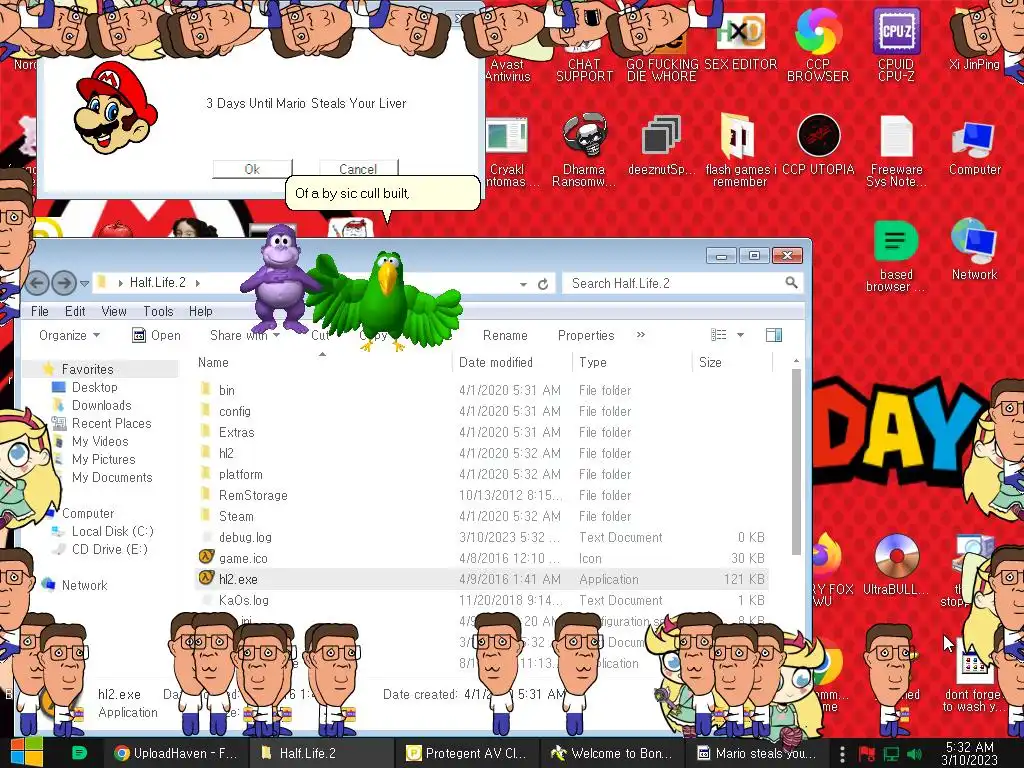Click the search magnifier icon in Explorer
The width and height of the screenshot is (1024, 768).
click(x=792, y=283)
